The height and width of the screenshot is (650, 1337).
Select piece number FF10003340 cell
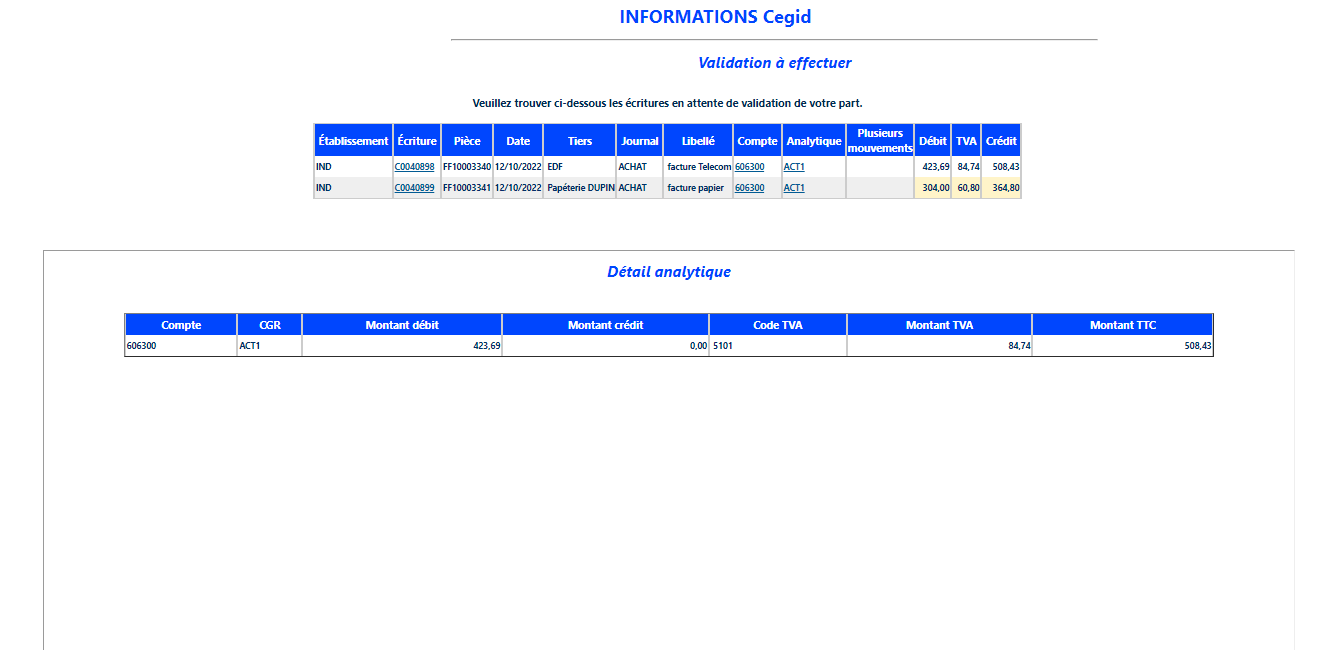pyautogui.click(x=467, y=167)
